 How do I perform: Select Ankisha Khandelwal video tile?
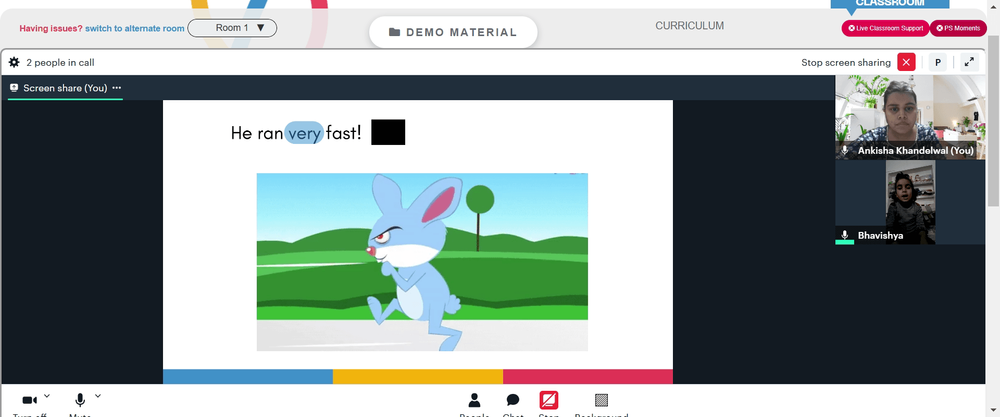coord(910,117)
